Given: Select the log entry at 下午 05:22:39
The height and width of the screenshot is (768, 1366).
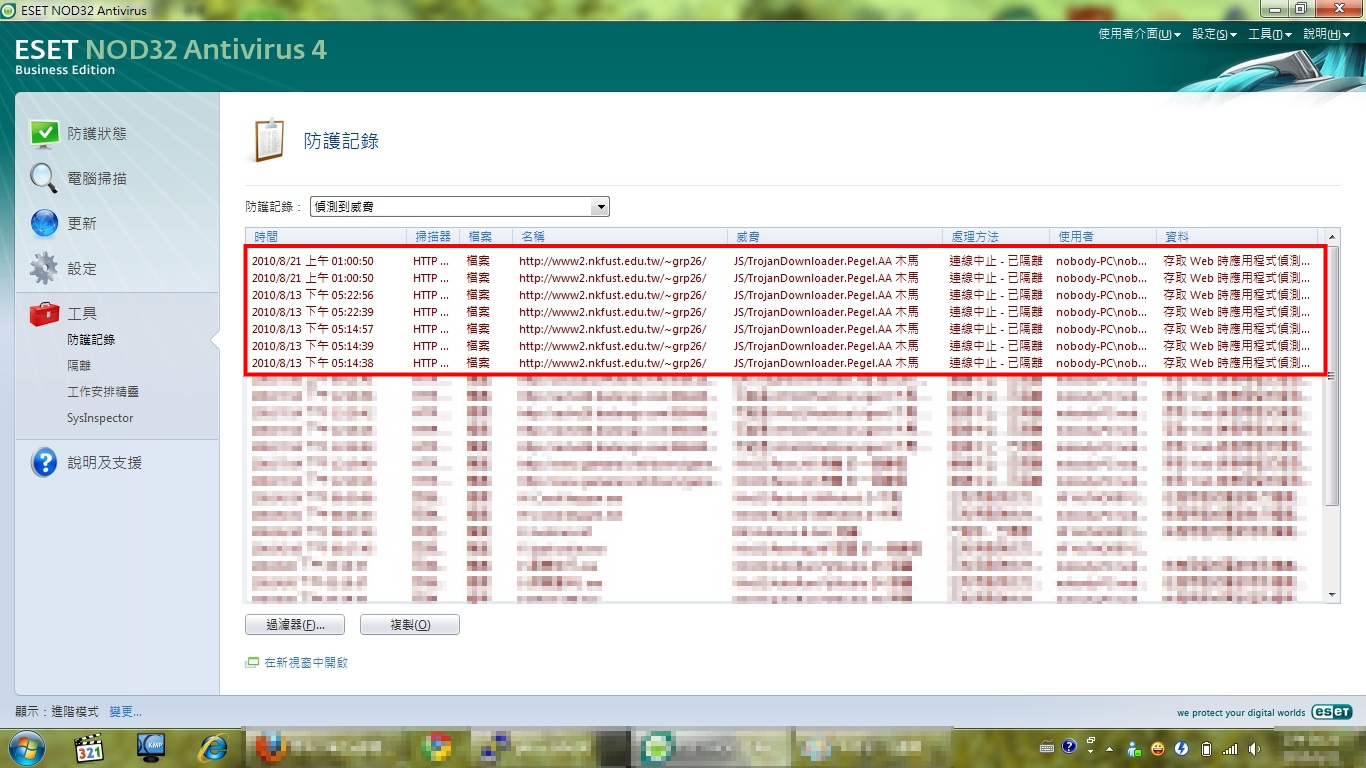Looking at the screenshot, I should pyautogui.click(x=785, y=312).
